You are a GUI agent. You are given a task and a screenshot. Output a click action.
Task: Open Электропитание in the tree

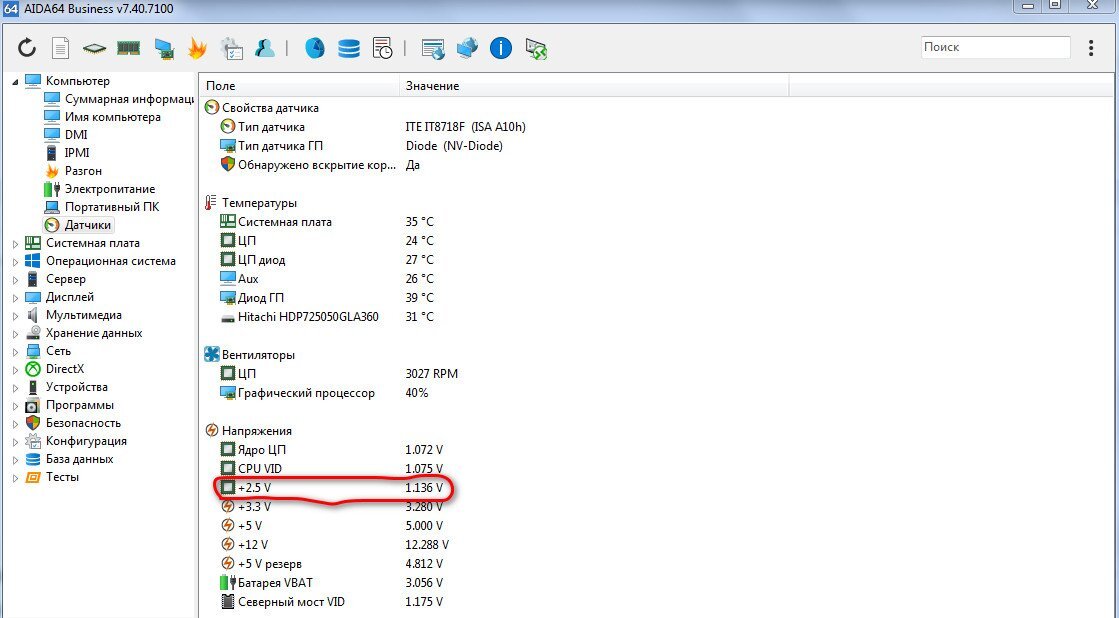click(99, 188)
